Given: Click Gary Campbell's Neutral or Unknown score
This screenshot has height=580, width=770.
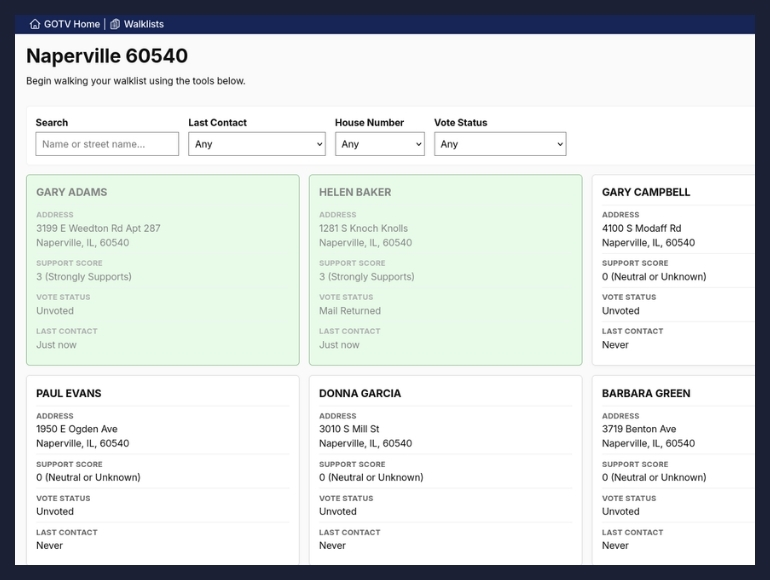Looking at the screenshot, I should (654, 277).
